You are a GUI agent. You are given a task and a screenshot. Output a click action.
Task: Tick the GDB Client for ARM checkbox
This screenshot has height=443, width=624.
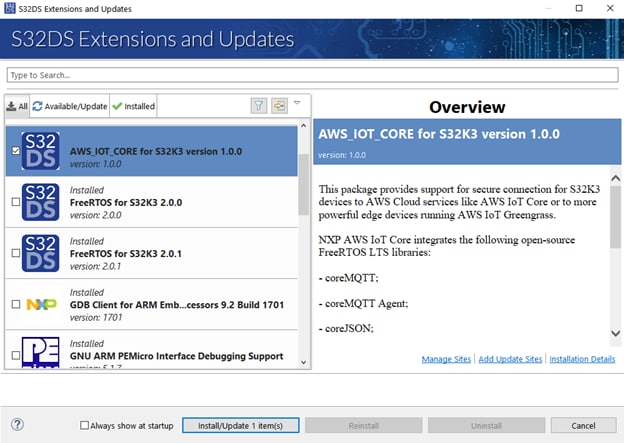[14, 304]
